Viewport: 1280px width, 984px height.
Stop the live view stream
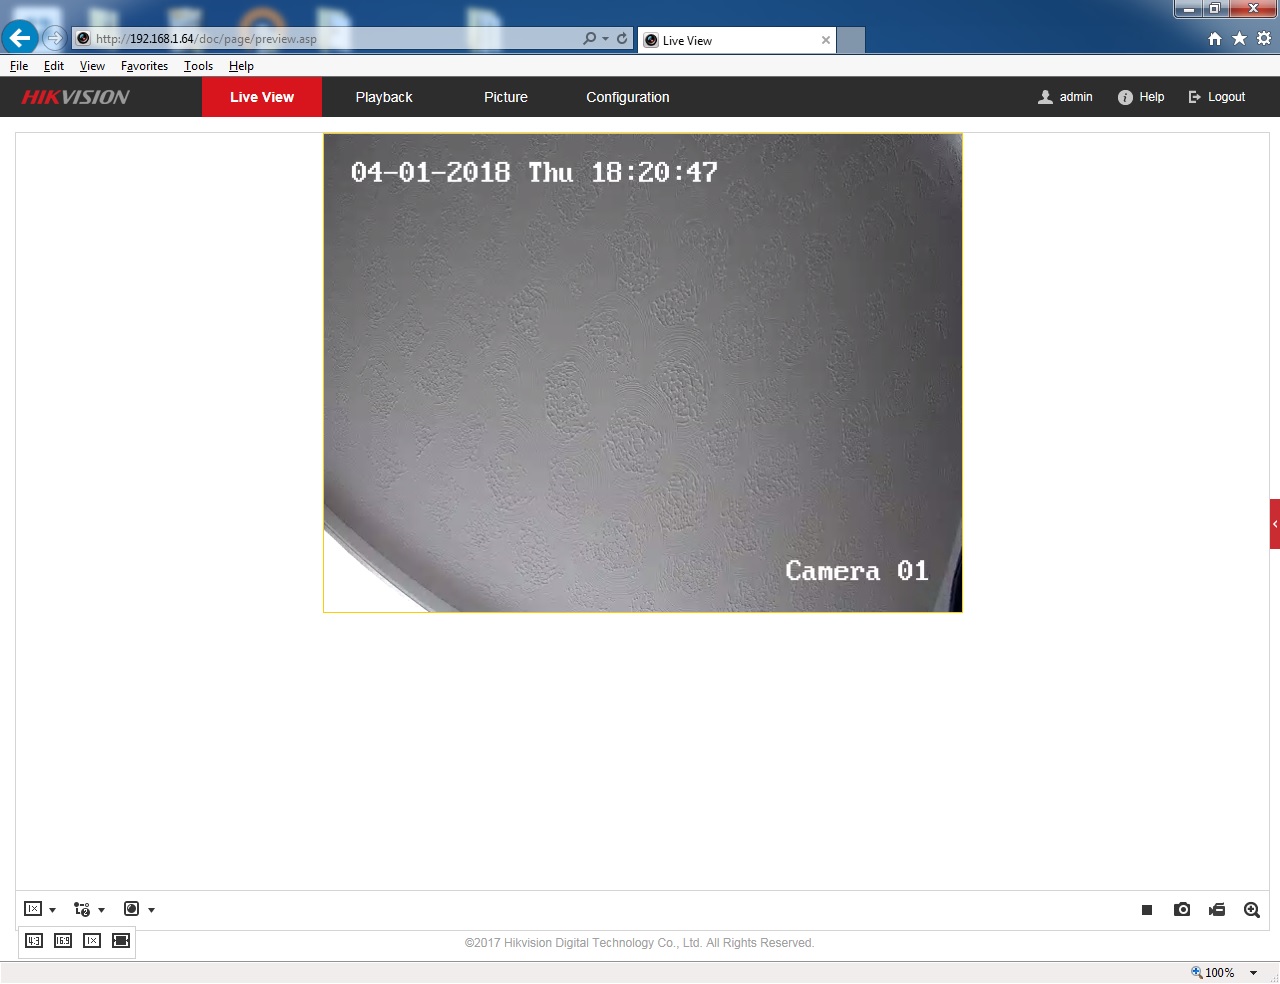1147,910
